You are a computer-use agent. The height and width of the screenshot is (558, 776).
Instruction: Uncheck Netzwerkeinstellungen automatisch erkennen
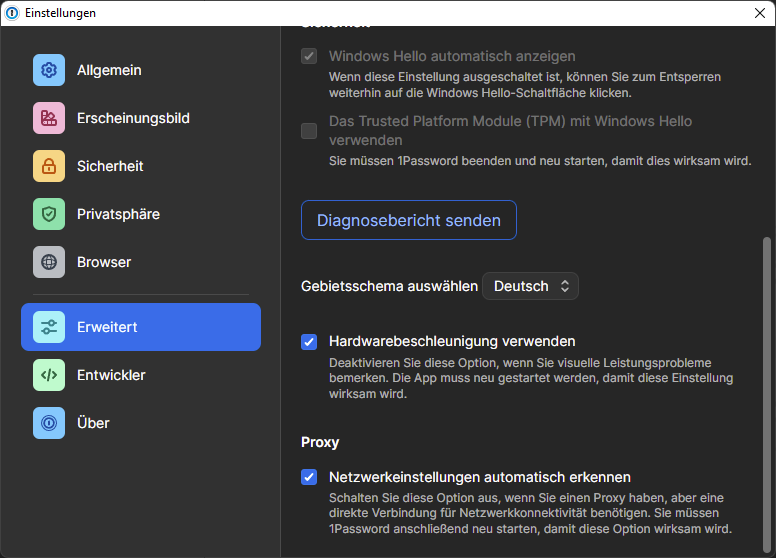coord(309,478)
